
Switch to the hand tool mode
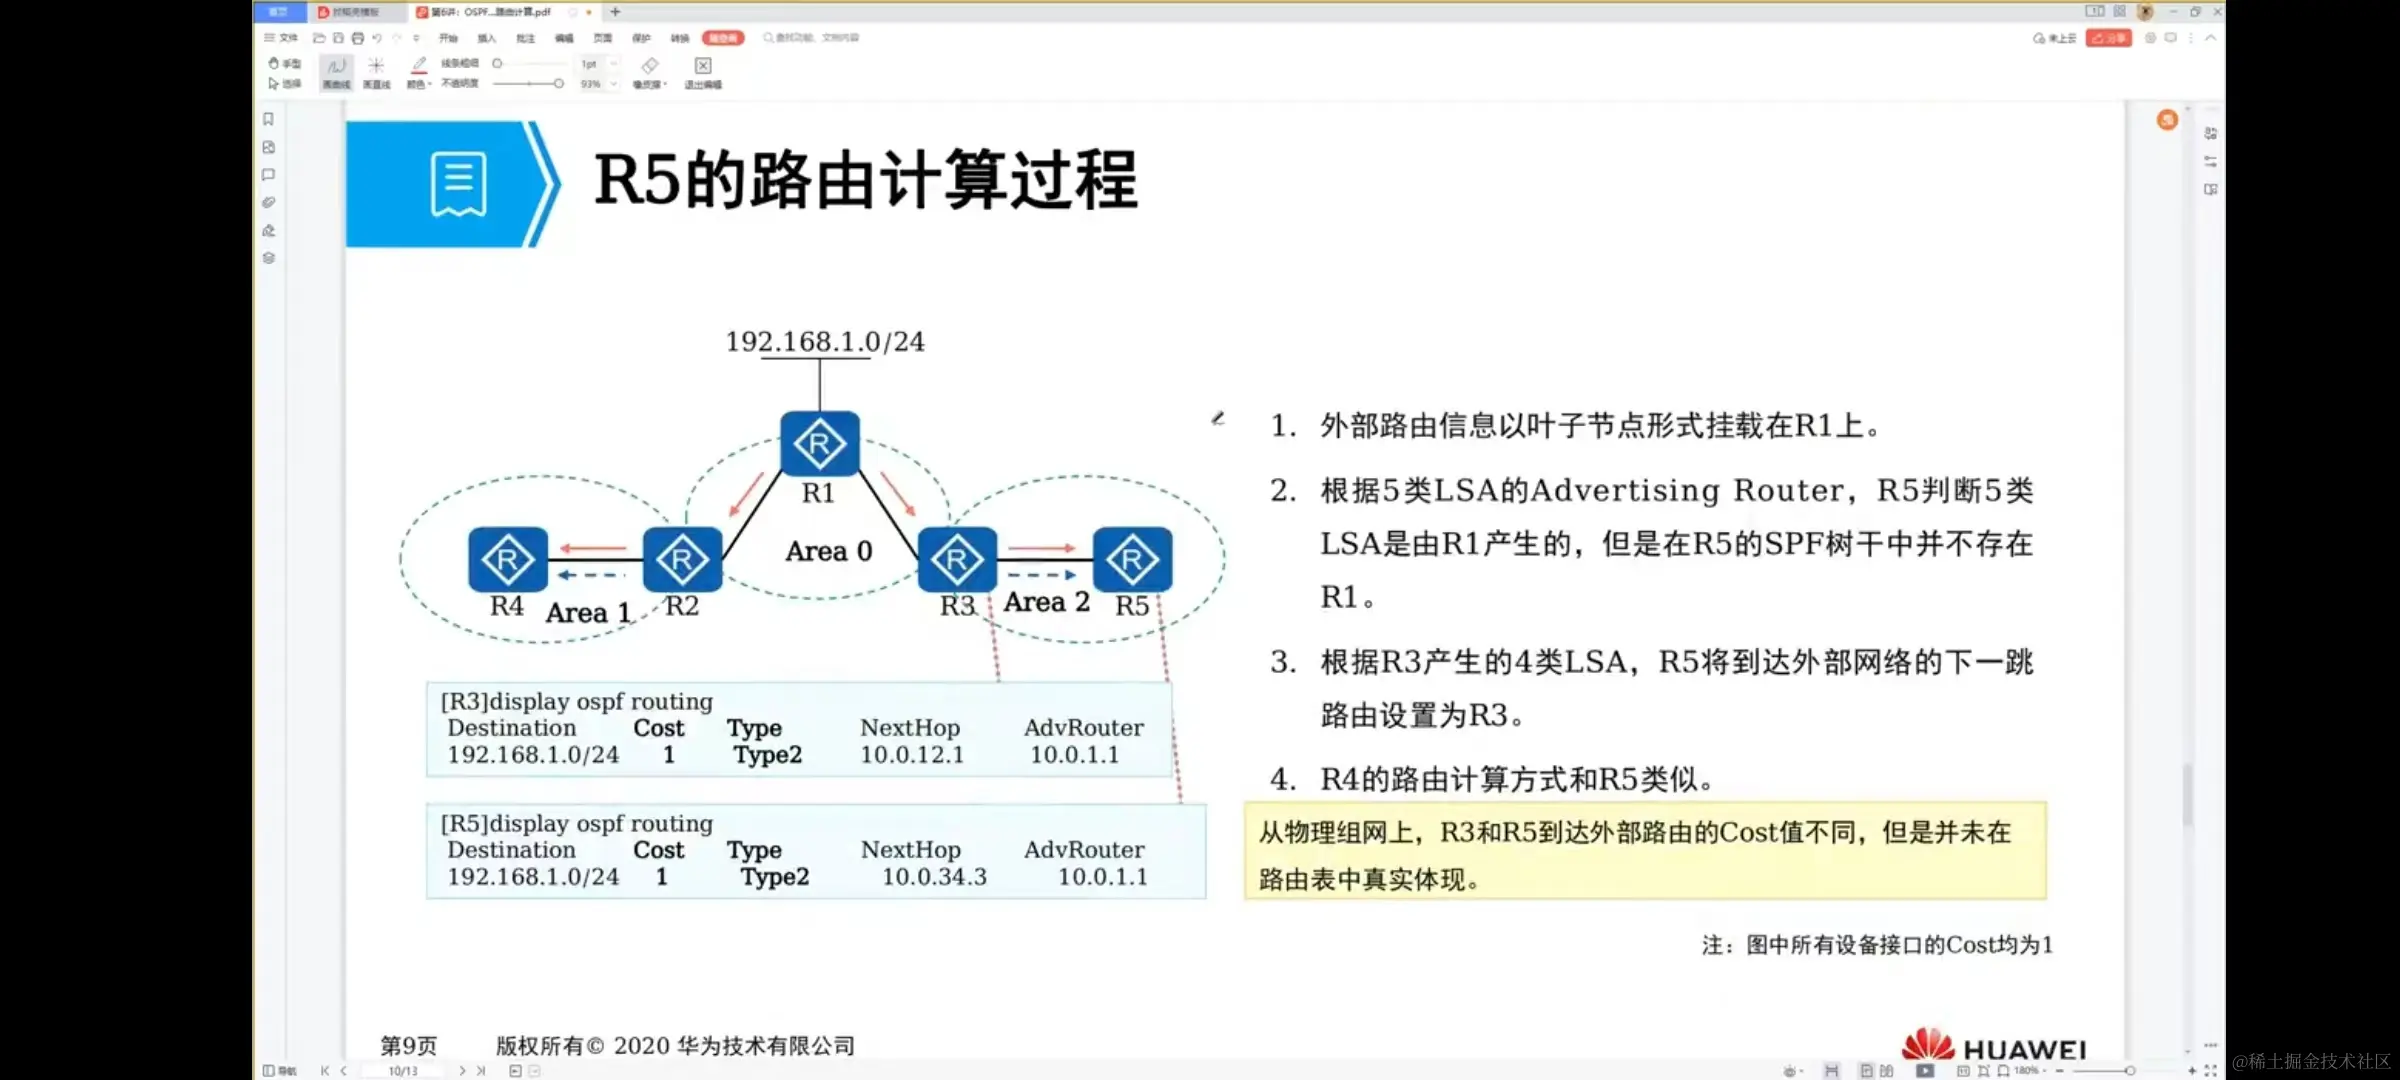[284, 63]
